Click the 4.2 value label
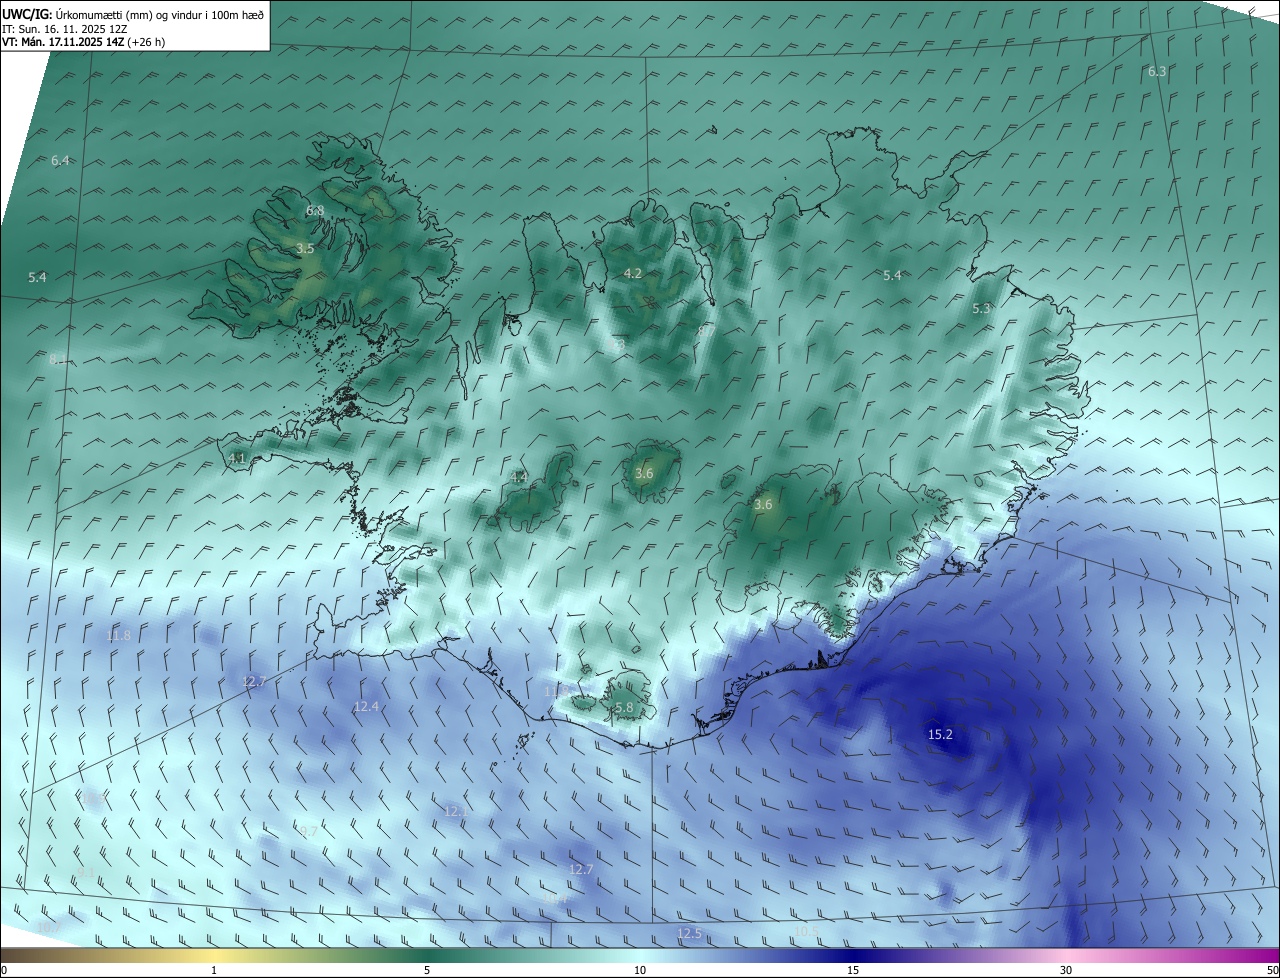The height and width of the screenshot is (978, 1280). [x=633, y=273]
